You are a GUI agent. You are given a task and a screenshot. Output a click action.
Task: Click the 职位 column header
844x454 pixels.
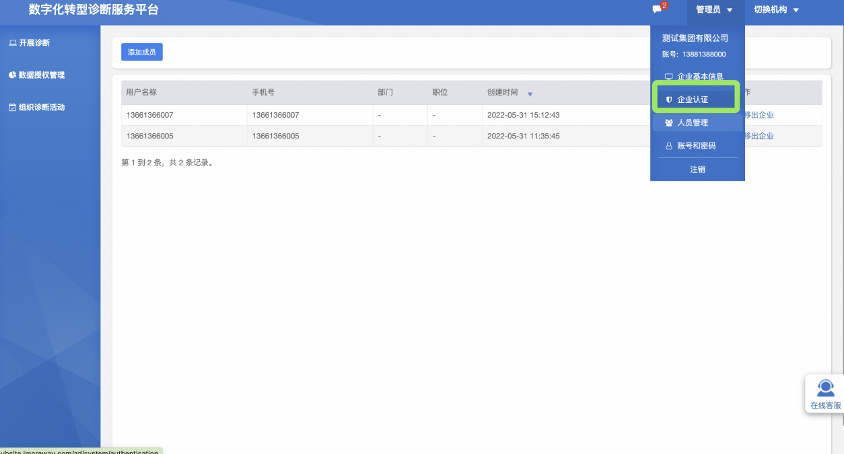(x=440, y=93)
